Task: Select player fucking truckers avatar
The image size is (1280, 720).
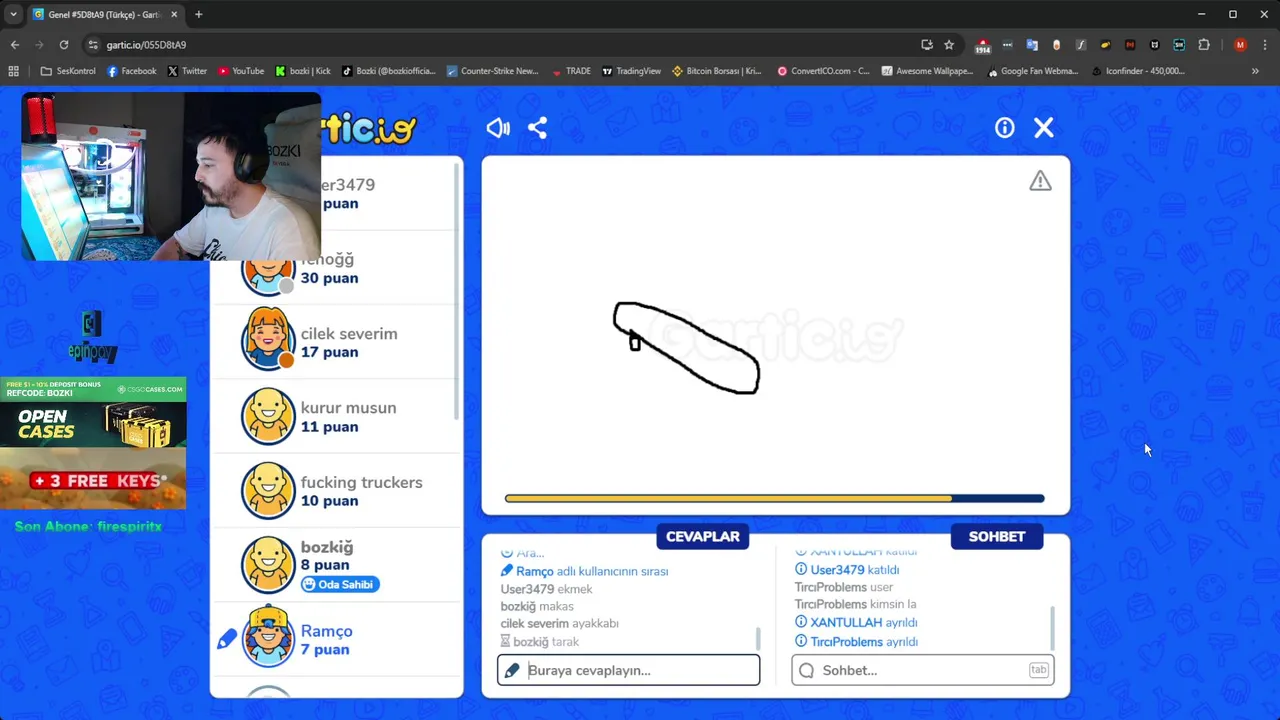Action: coord(268,491)
